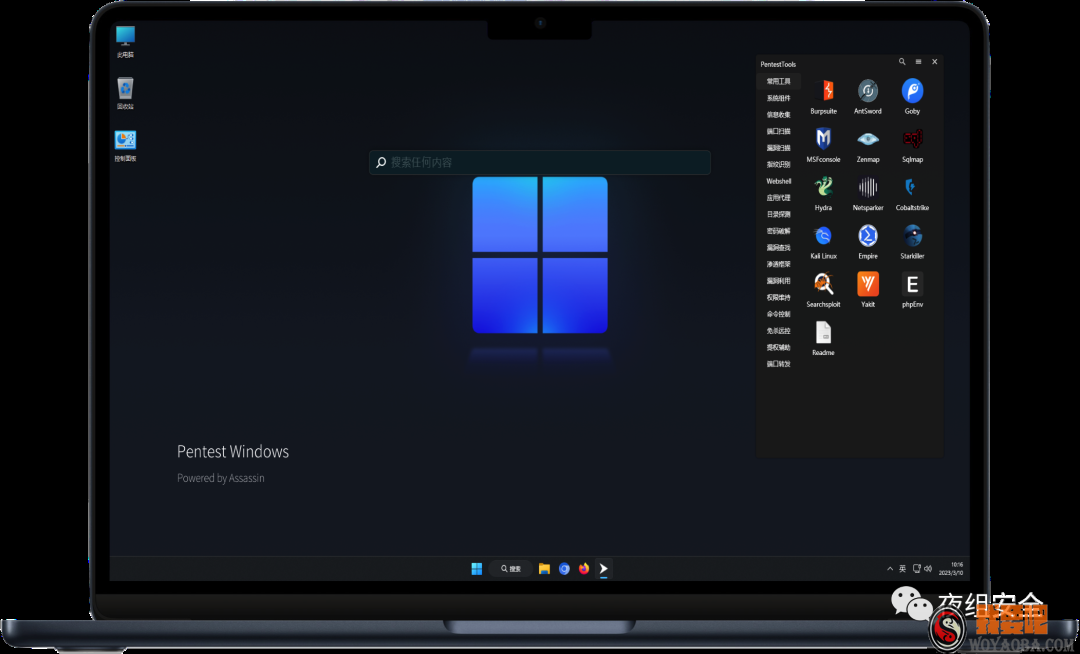
Task: Open the network status tray icon
Action: 916,569
